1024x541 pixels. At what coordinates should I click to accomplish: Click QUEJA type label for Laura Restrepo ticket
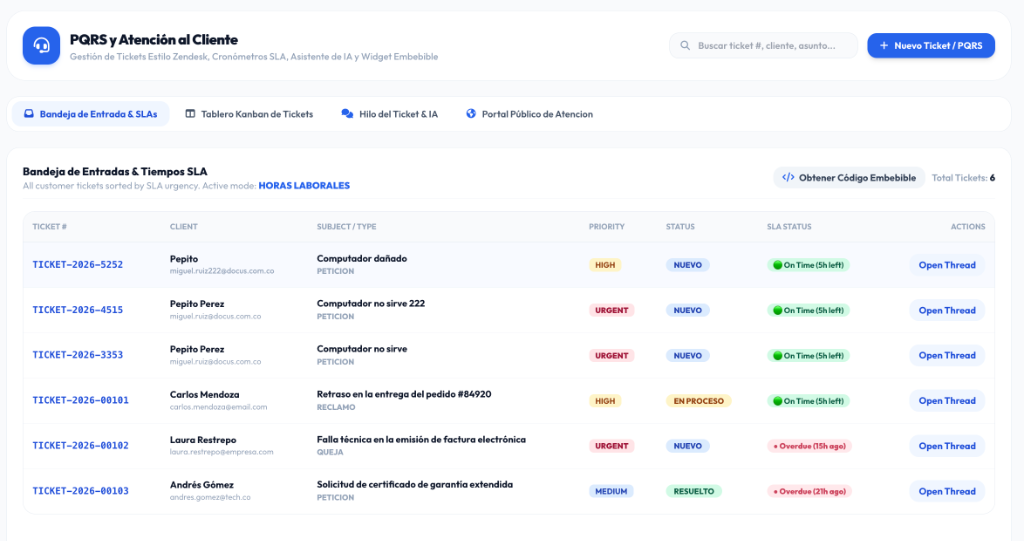click(x=330, y=452)
